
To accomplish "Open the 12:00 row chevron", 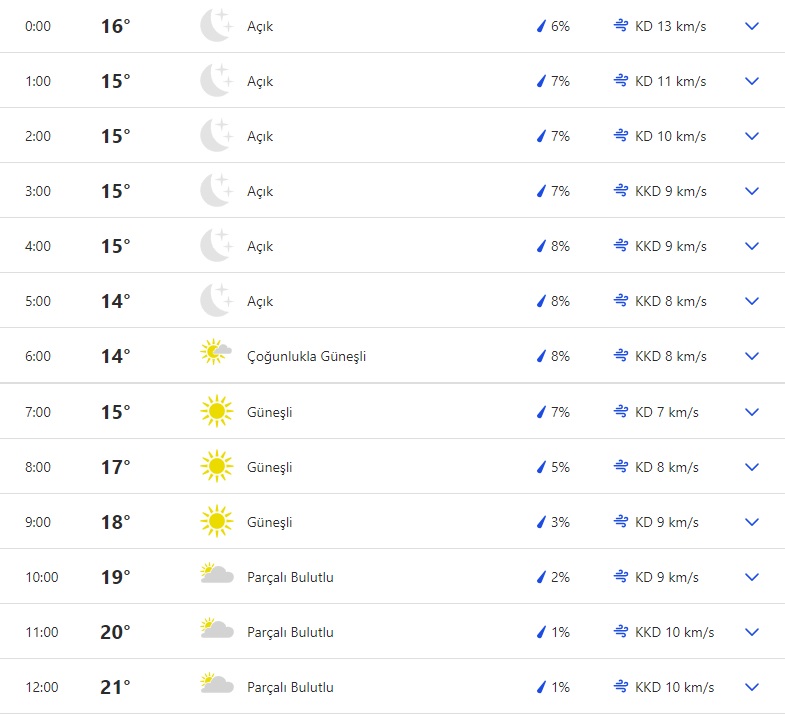I will pyautogui.click(x=752, y=687).
